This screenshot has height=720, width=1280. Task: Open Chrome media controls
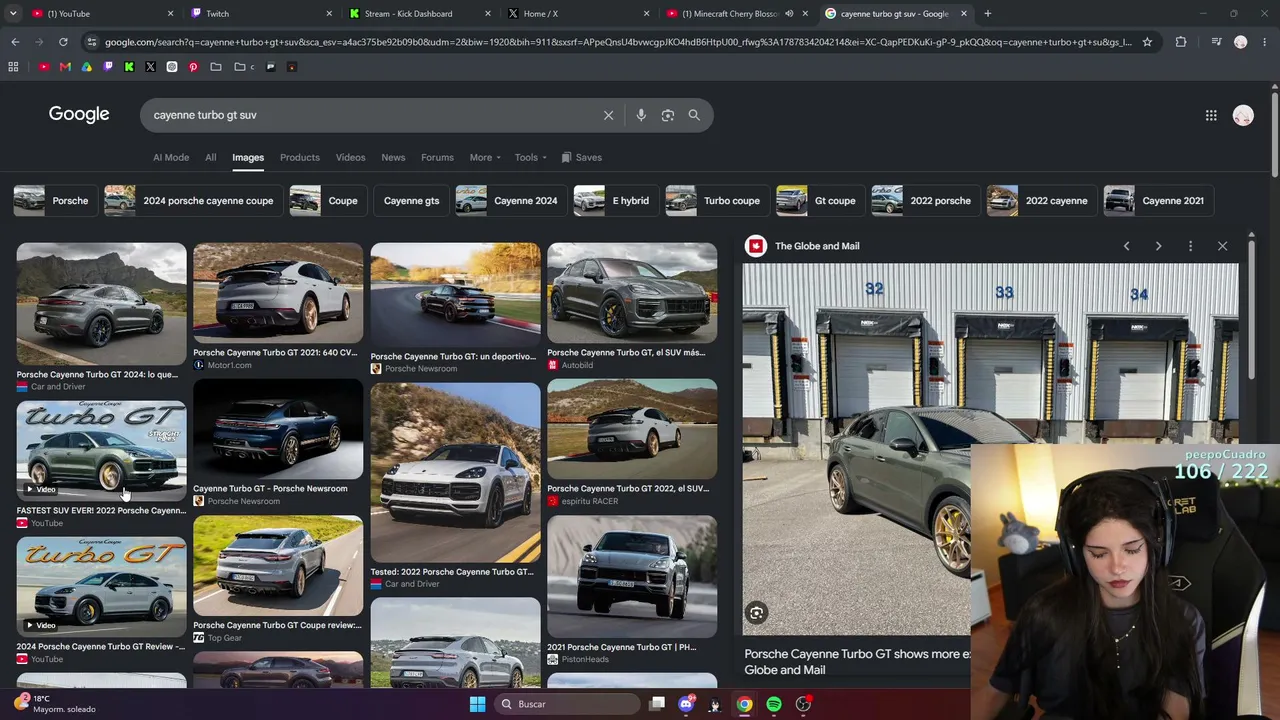click(x=1216, y=42)
